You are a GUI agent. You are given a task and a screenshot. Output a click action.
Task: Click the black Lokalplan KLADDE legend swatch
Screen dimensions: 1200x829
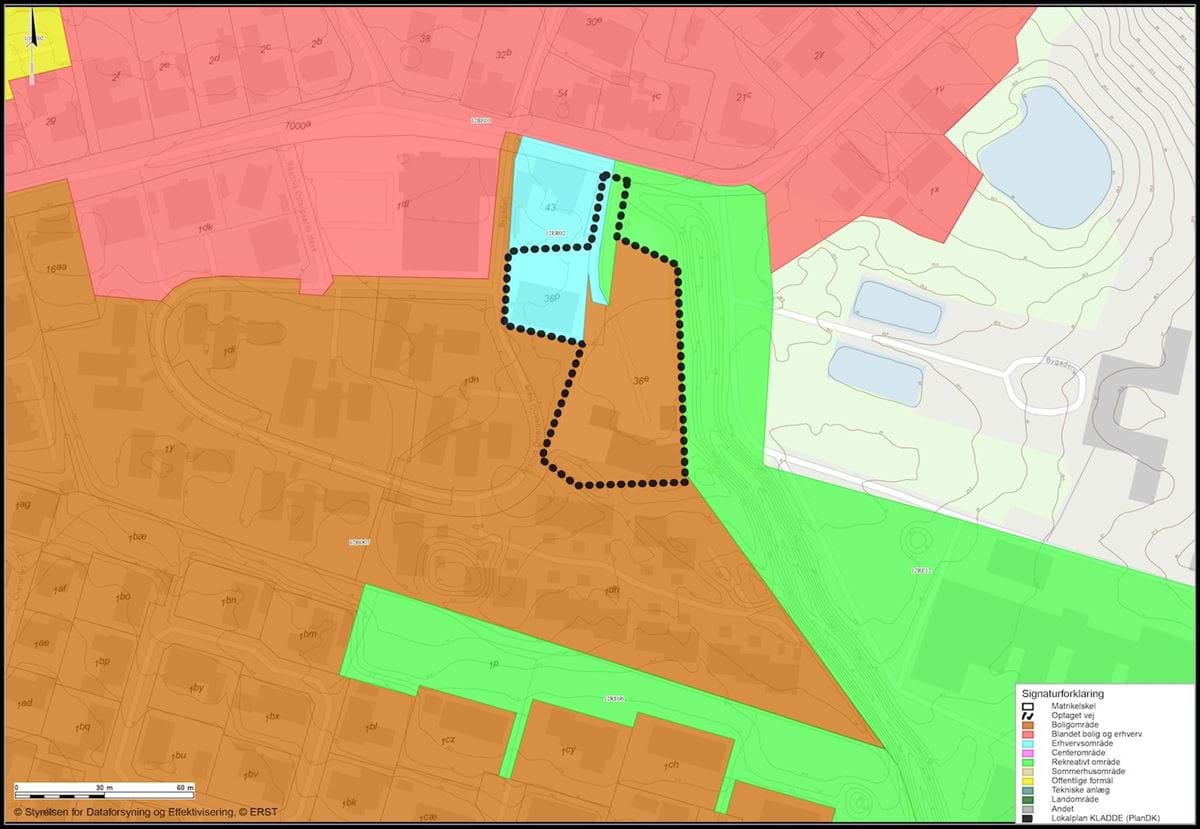(x=1028, y=818)
